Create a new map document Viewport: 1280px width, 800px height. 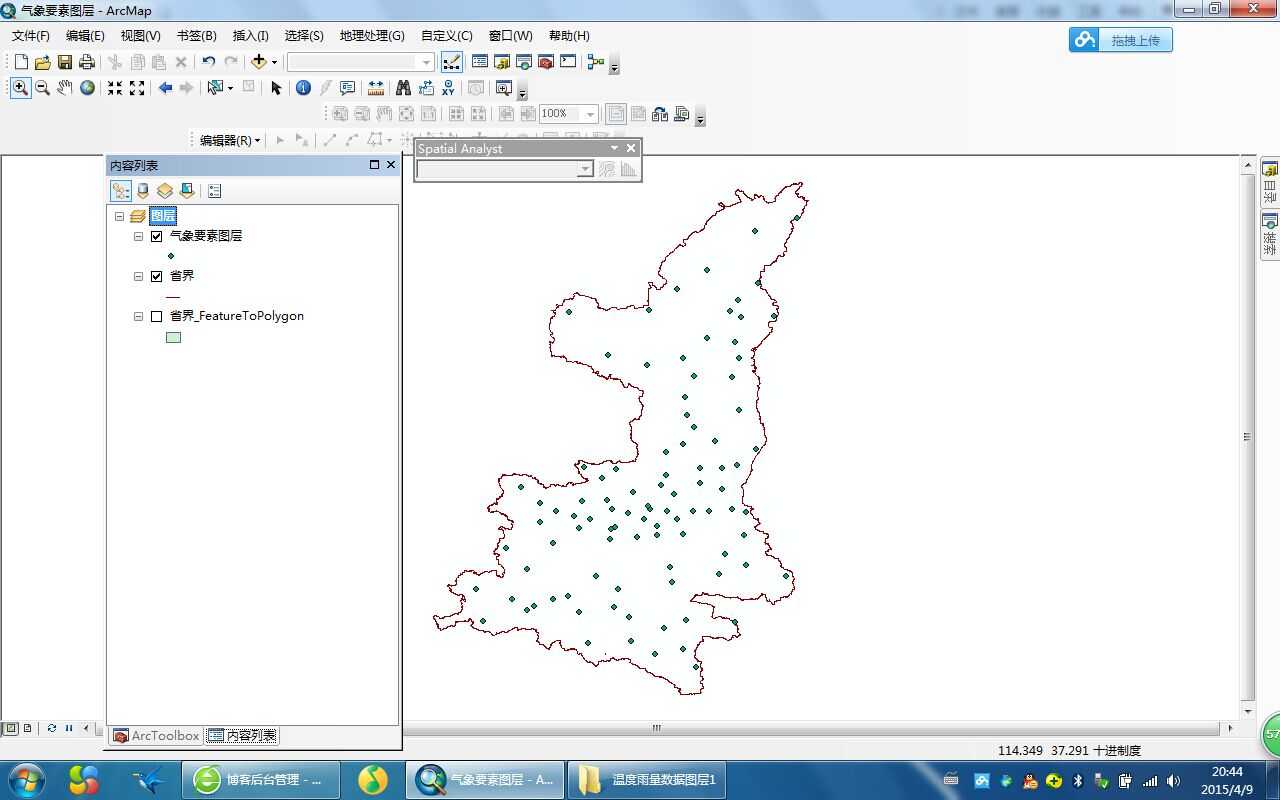coord(21,62)
